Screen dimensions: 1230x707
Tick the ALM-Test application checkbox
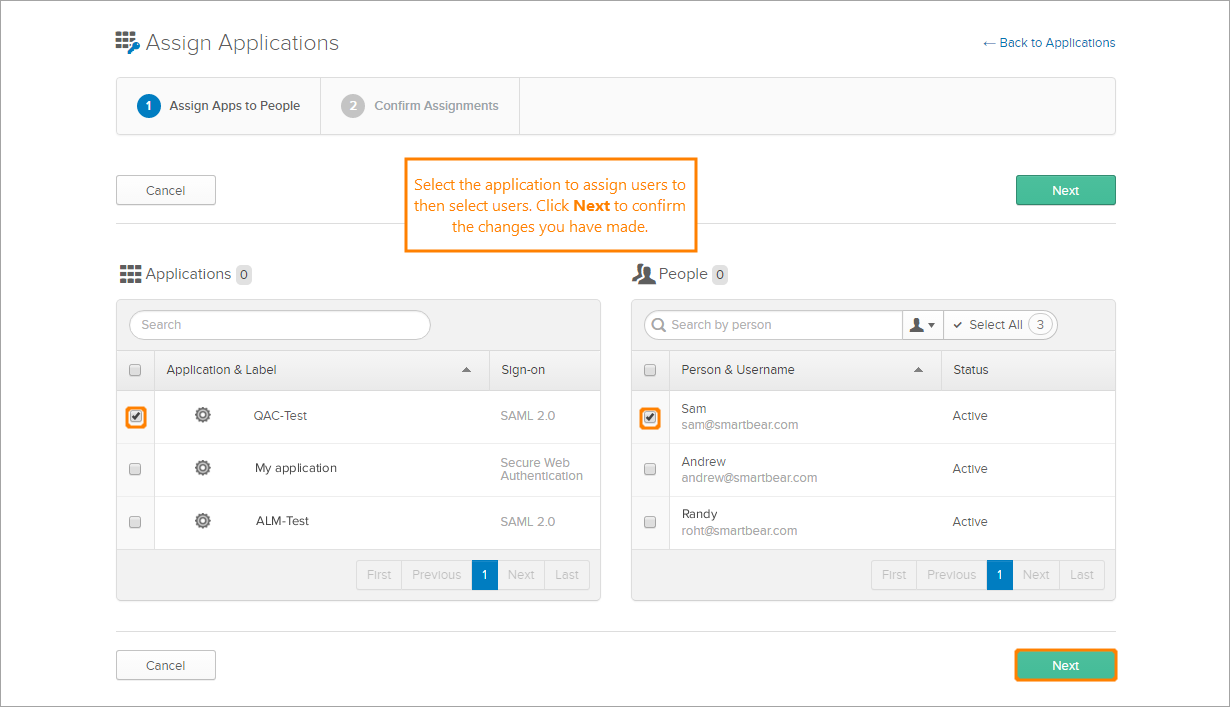(136, 522)
